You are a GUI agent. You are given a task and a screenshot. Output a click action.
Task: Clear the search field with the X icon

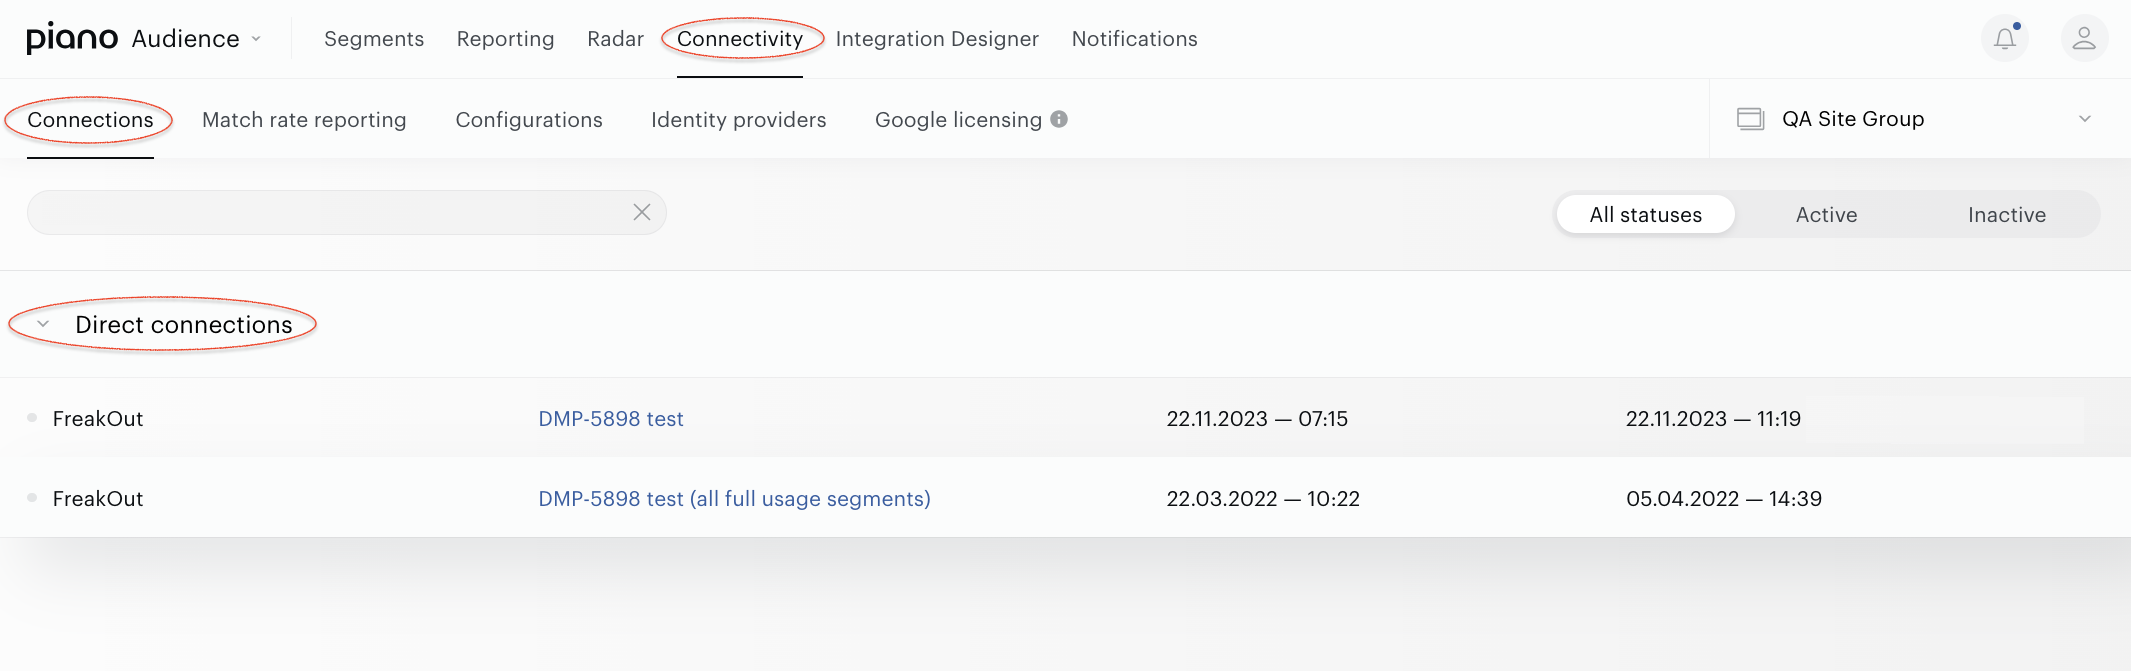[x=642, y=212]
